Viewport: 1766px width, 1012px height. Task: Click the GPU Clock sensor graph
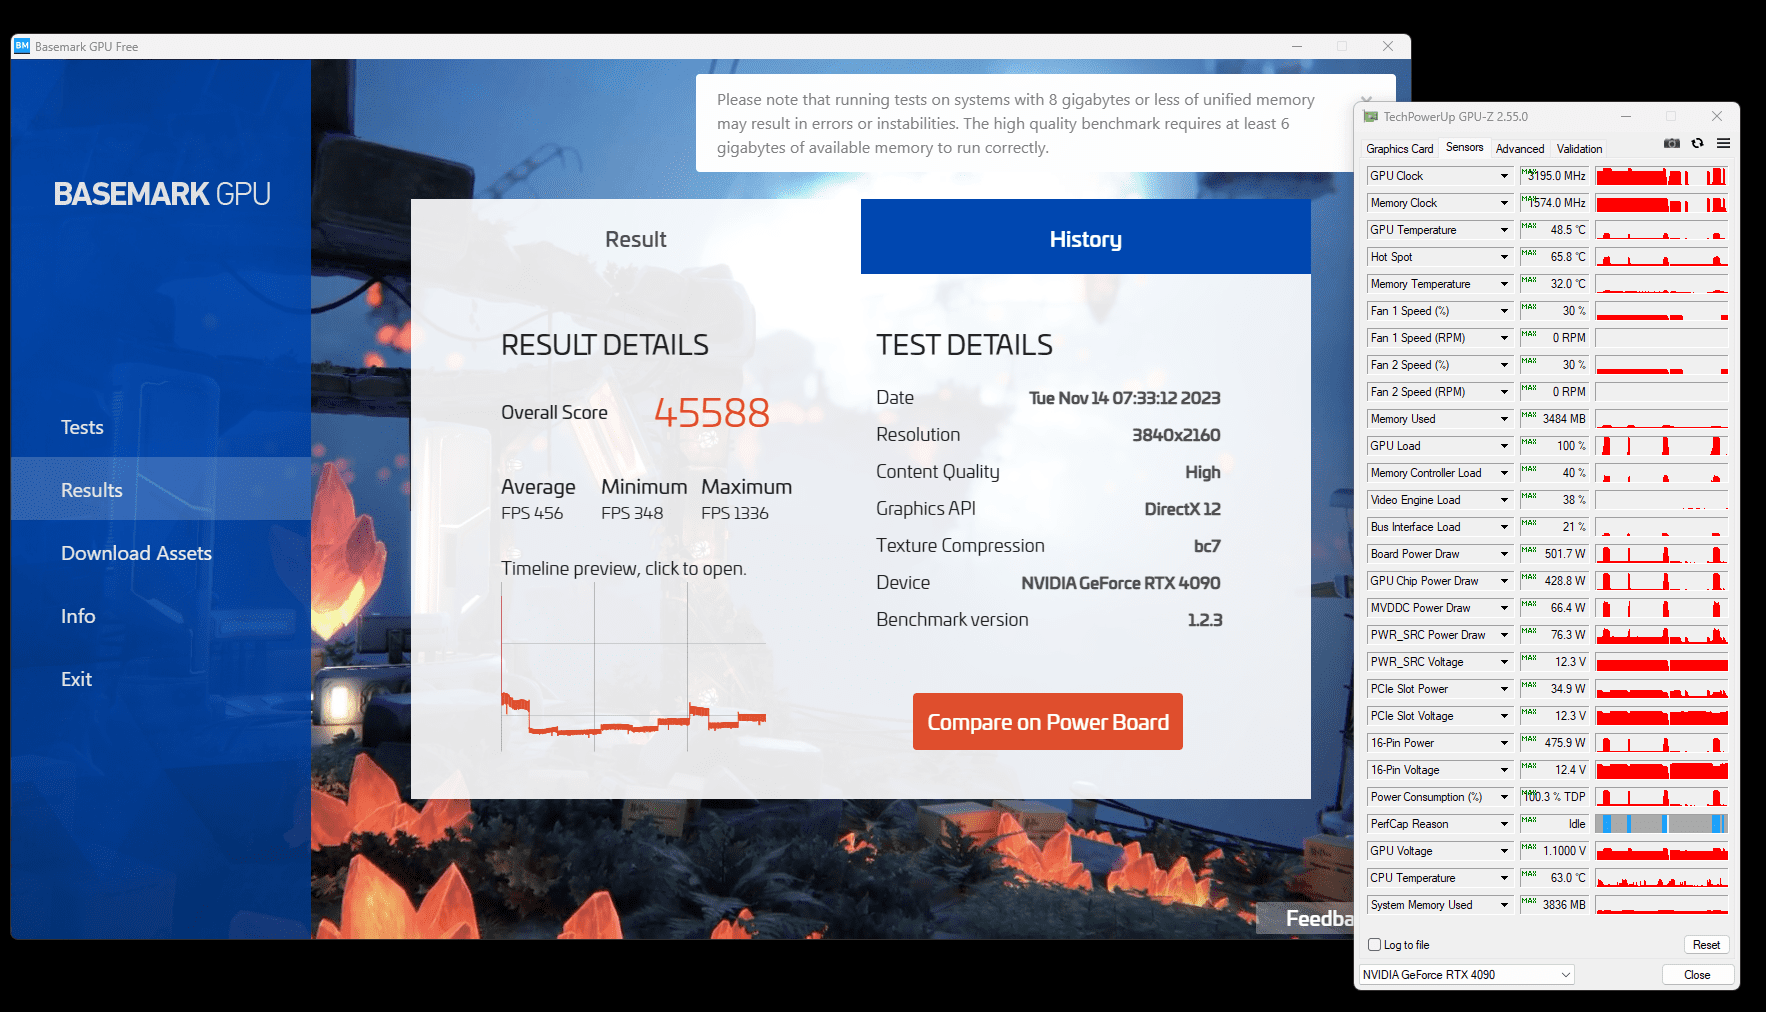1662,176
